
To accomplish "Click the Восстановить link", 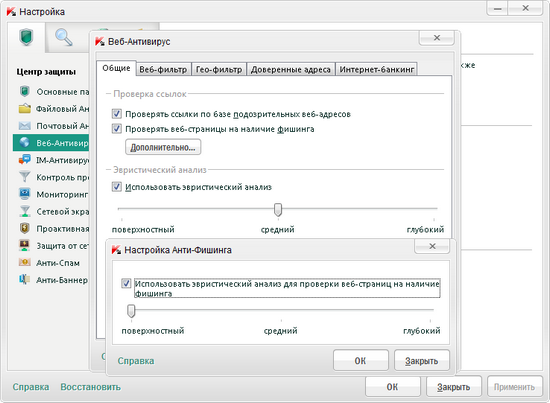I will 90,387.
